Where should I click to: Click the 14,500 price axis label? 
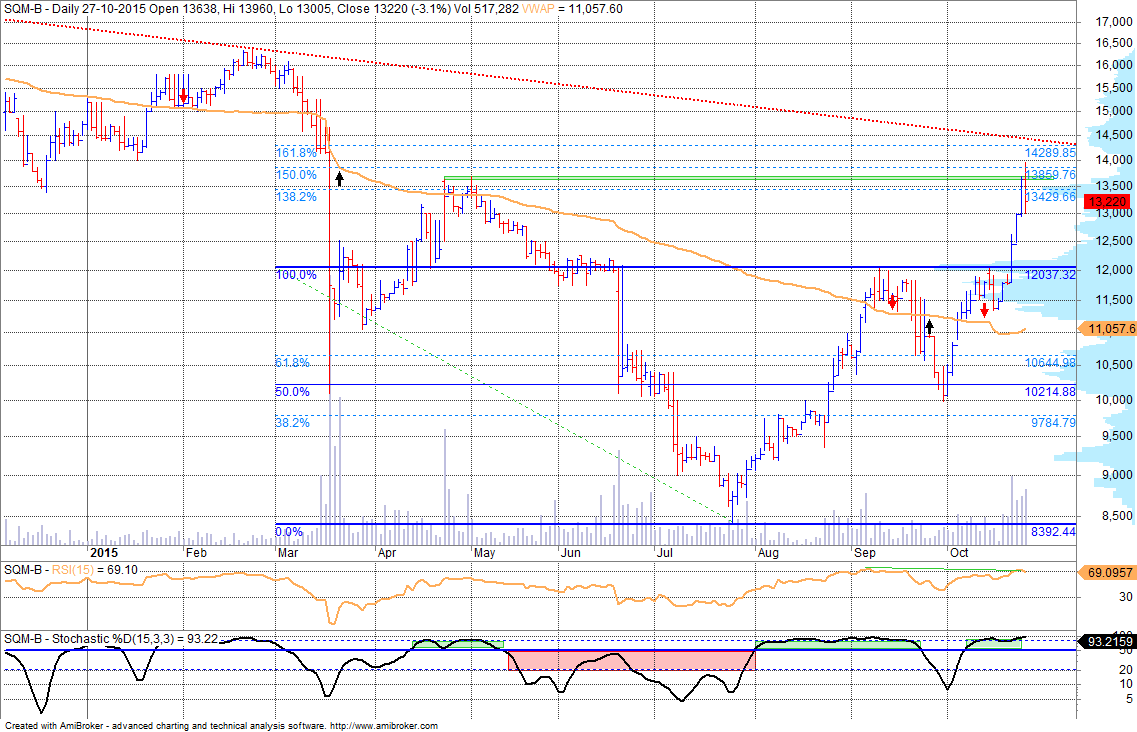coord(1112,135)
